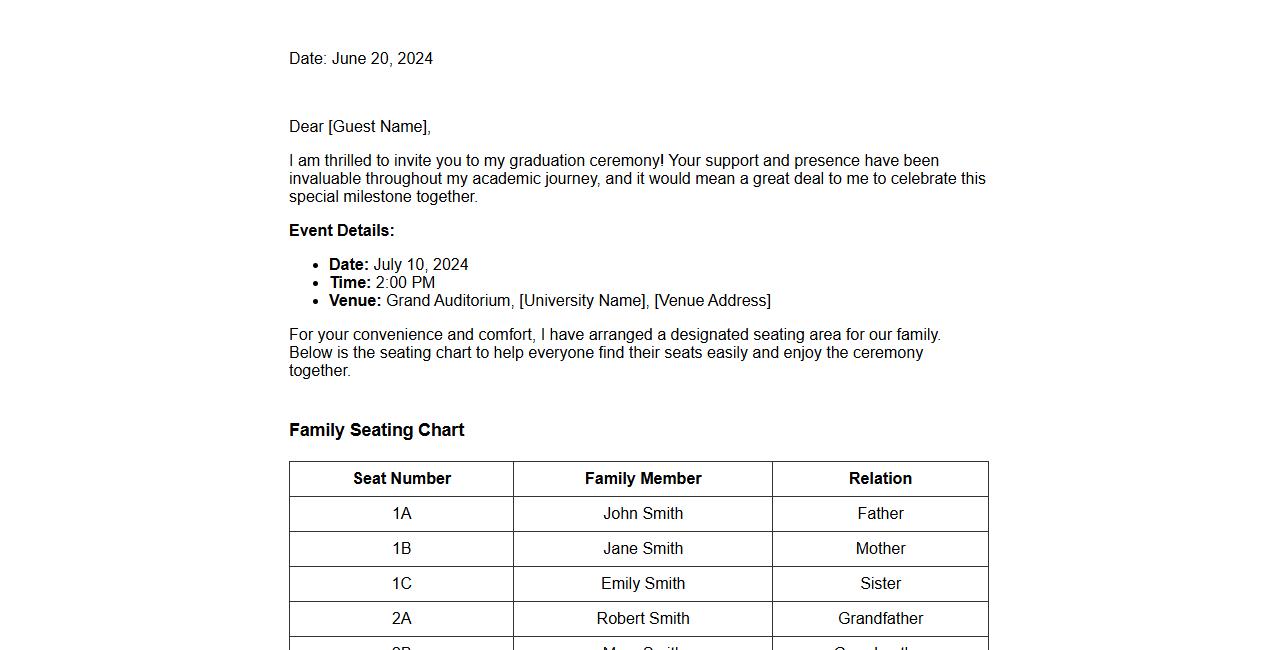1278x650 pixels.
Task: Select the Mother relation cell
Action: pyautogui.click(x=880, y=549)
